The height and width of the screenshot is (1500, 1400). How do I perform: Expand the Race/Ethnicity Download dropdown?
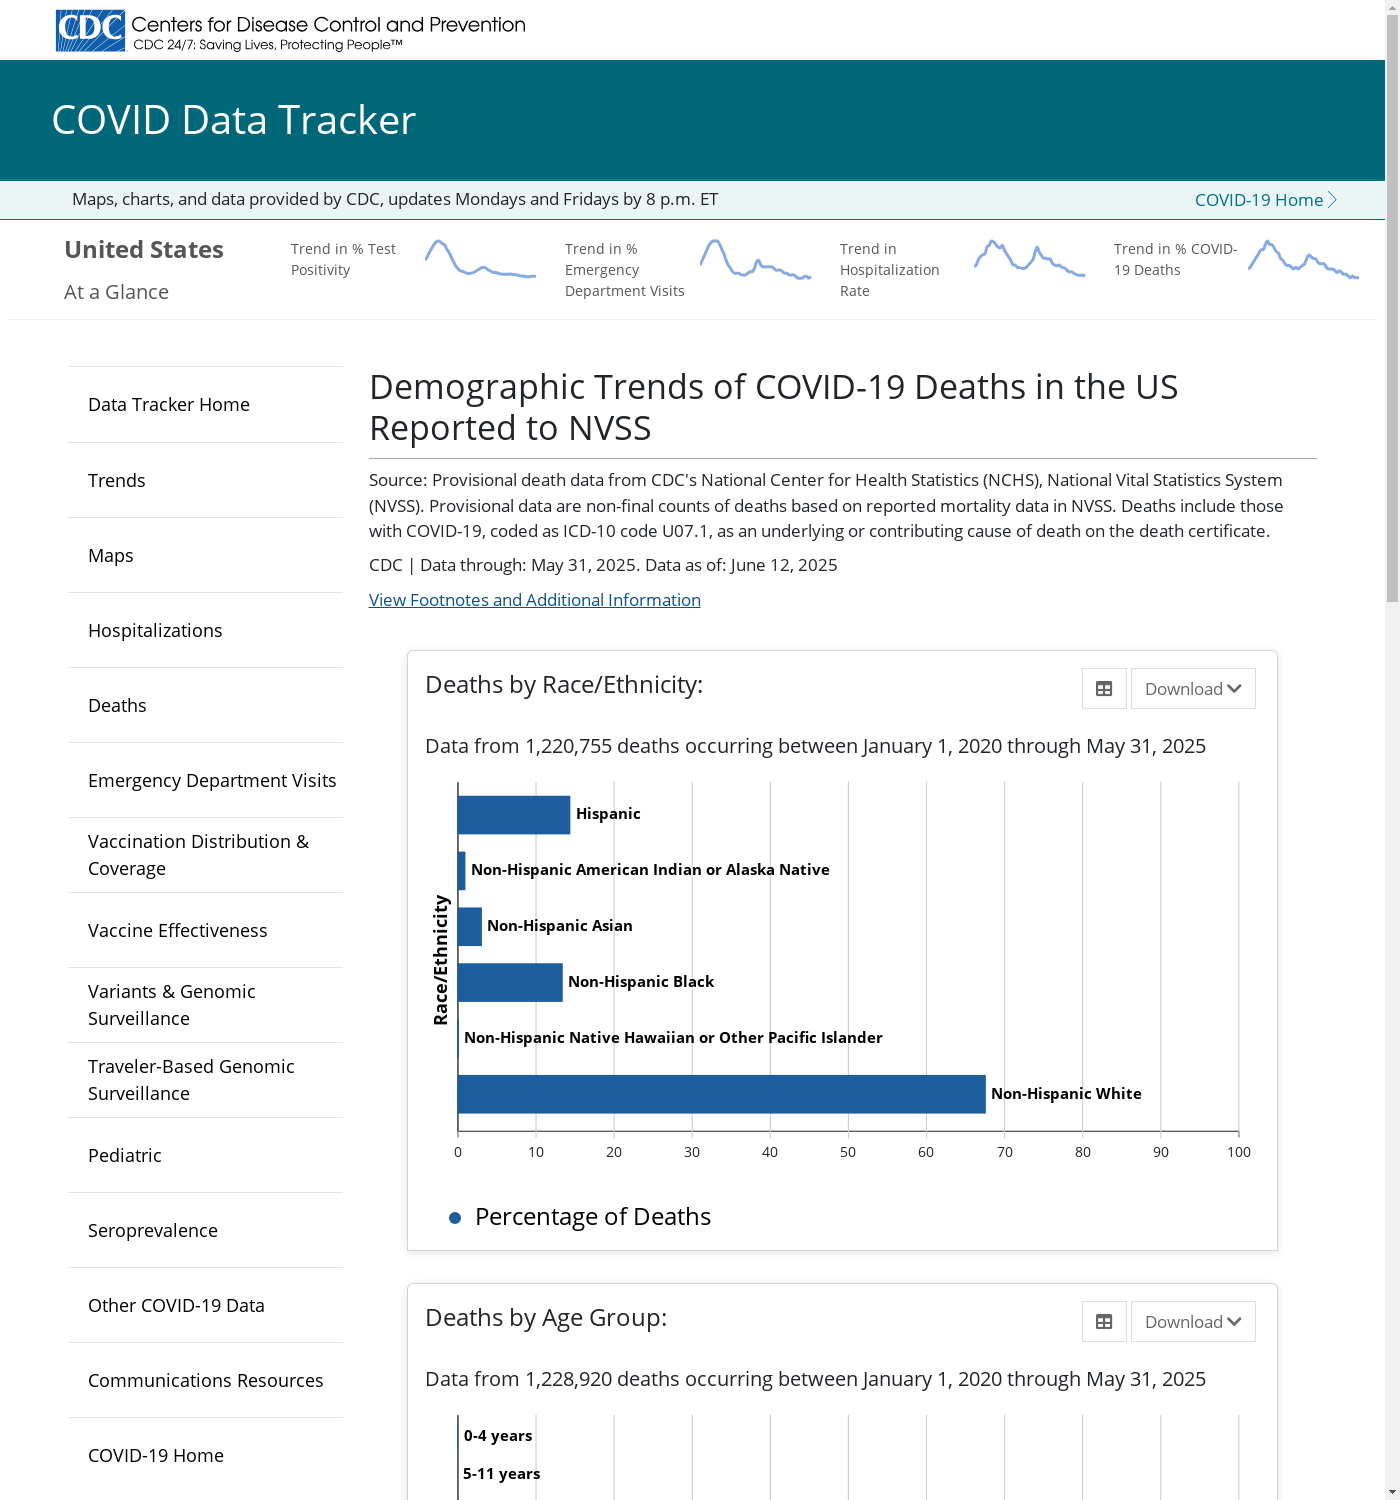[1193, 689]
